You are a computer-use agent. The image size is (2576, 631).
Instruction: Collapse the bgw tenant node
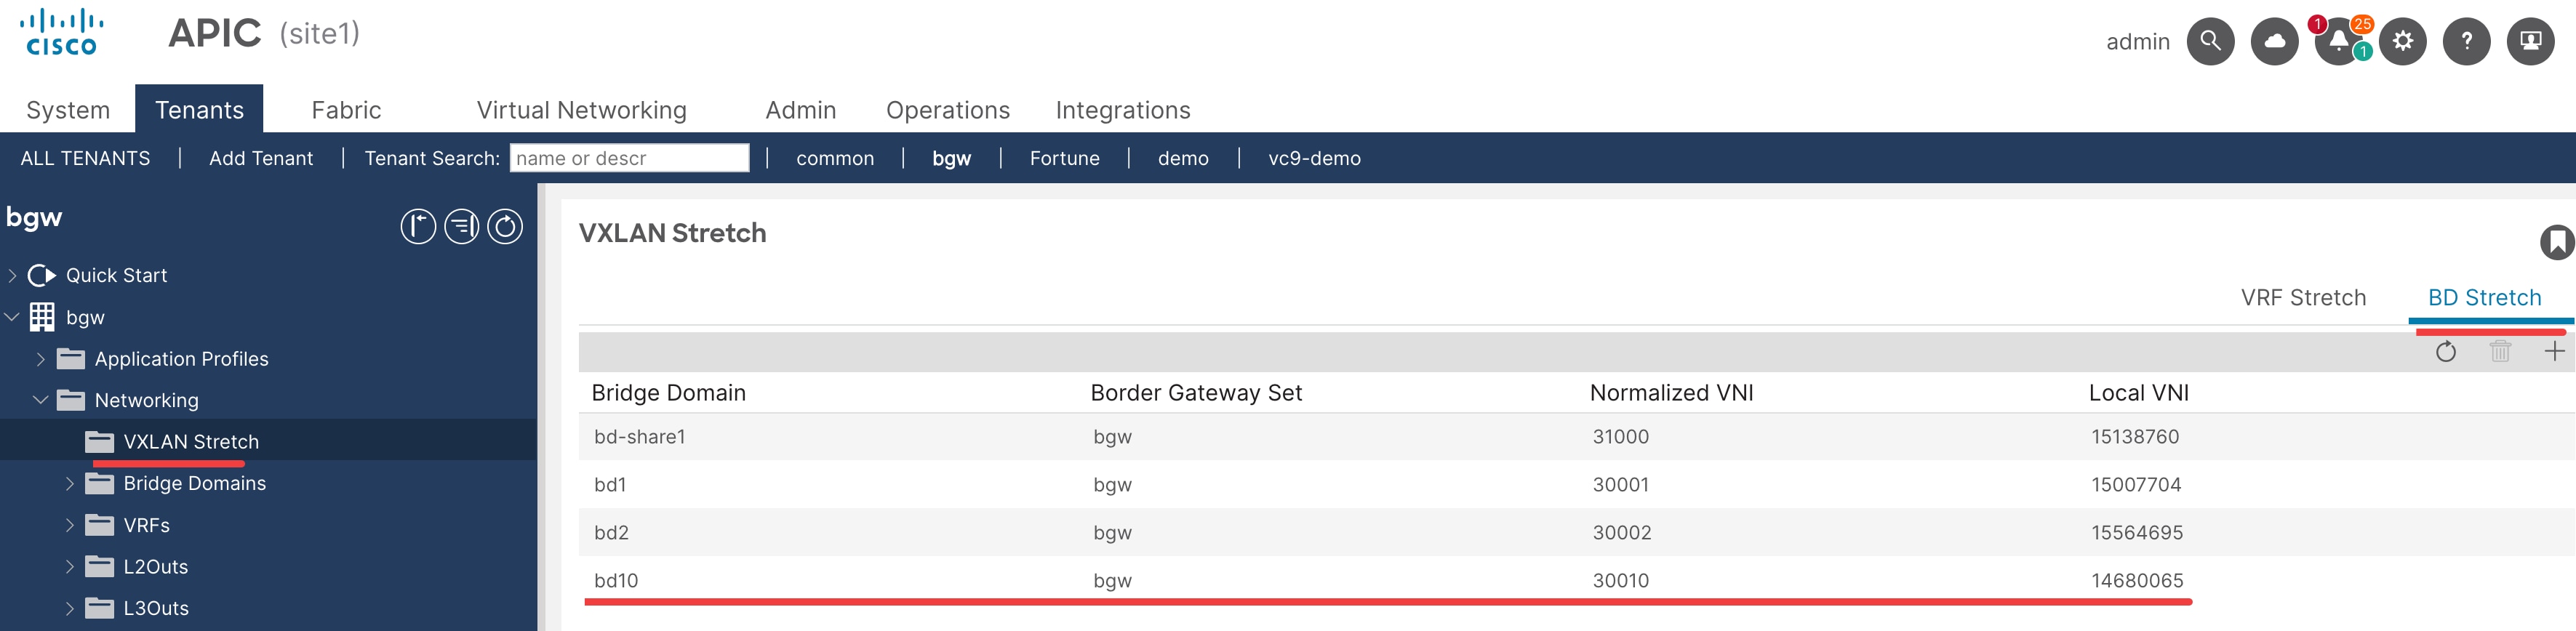point(12,317)
